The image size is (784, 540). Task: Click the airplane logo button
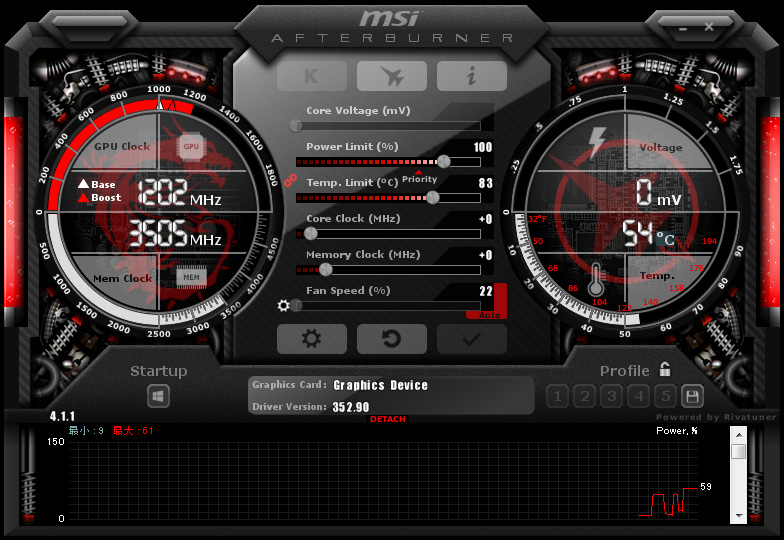392,76
